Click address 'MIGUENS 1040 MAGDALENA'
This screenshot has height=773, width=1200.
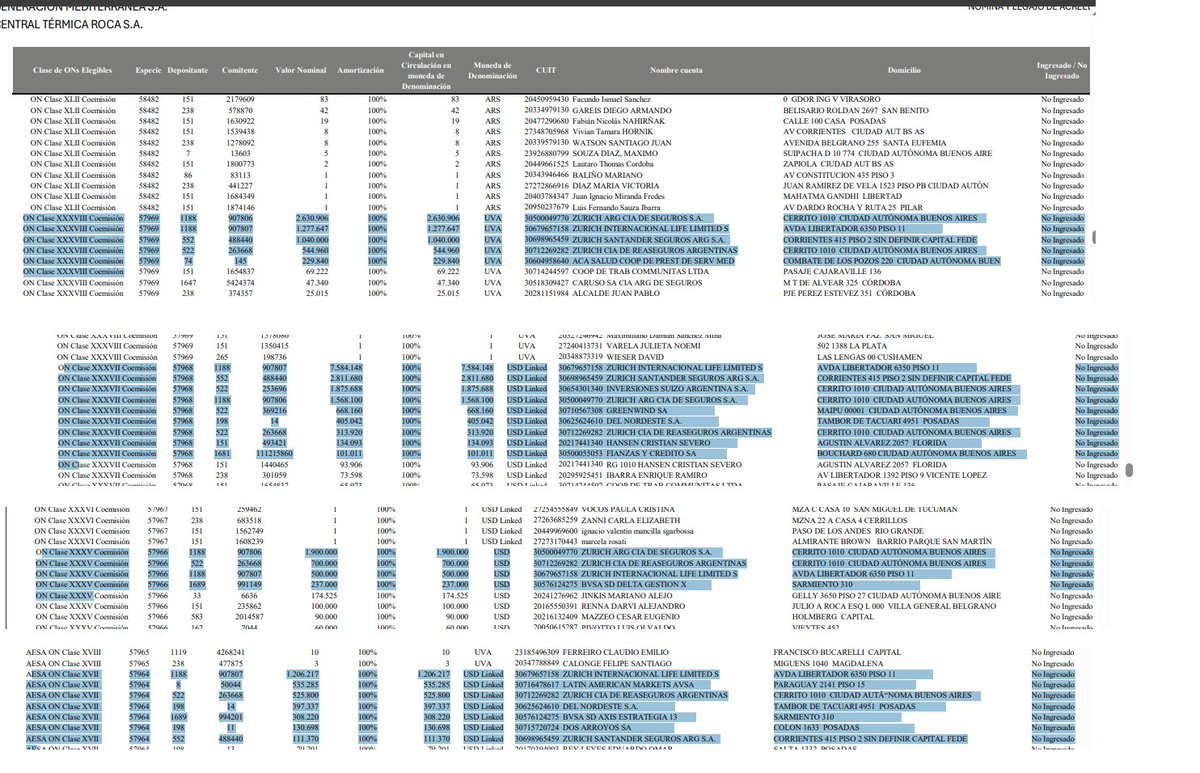pos(822,663)
